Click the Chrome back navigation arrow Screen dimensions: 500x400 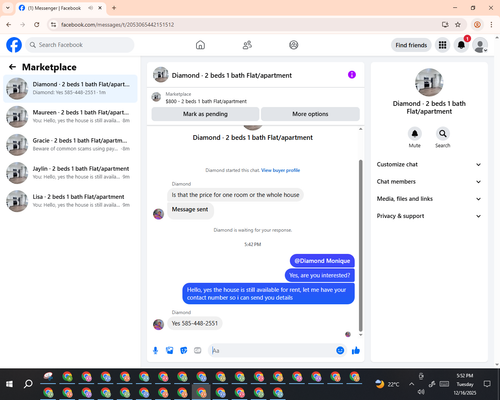tap(9, 24)
